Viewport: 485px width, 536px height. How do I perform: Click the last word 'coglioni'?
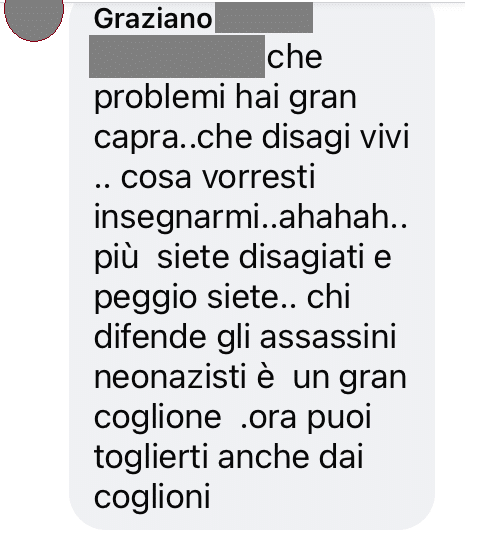152,498
